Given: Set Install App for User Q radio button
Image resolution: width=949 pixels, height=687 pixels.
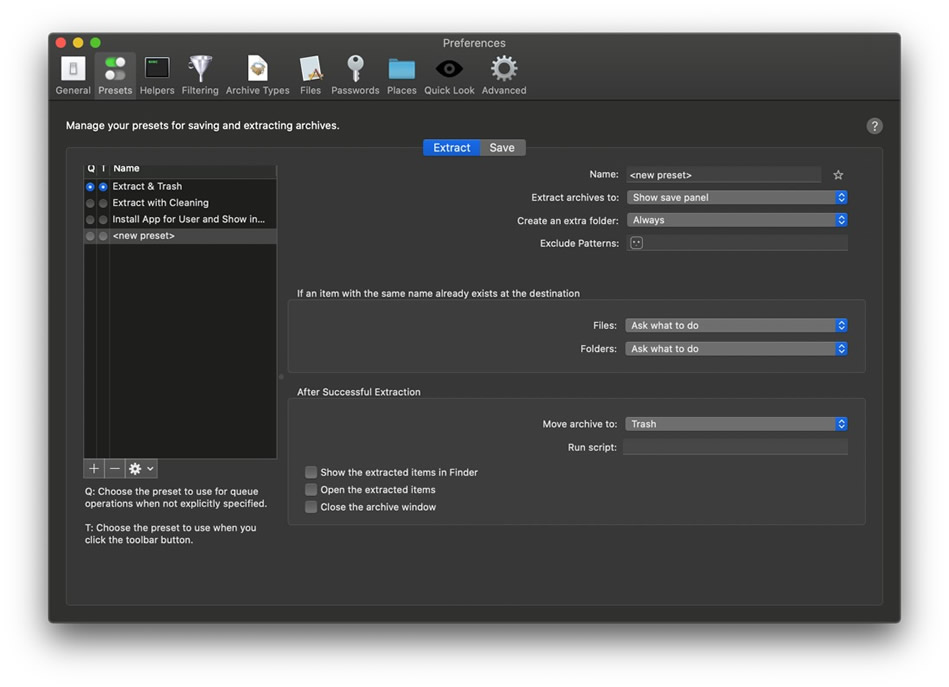Looking at the screenshot, I should pos(90,219).
